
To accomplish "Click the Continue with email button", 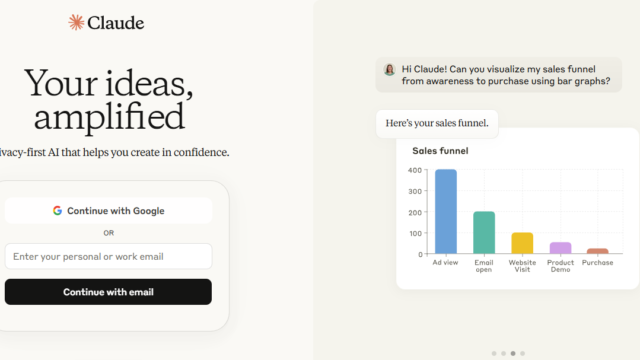I will pos(109,292).
